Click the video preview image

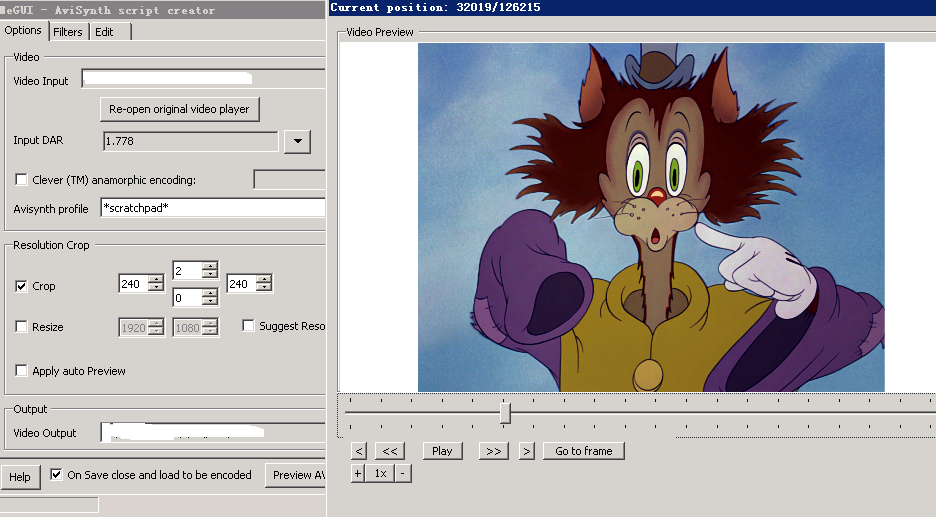tap(651, 217)
